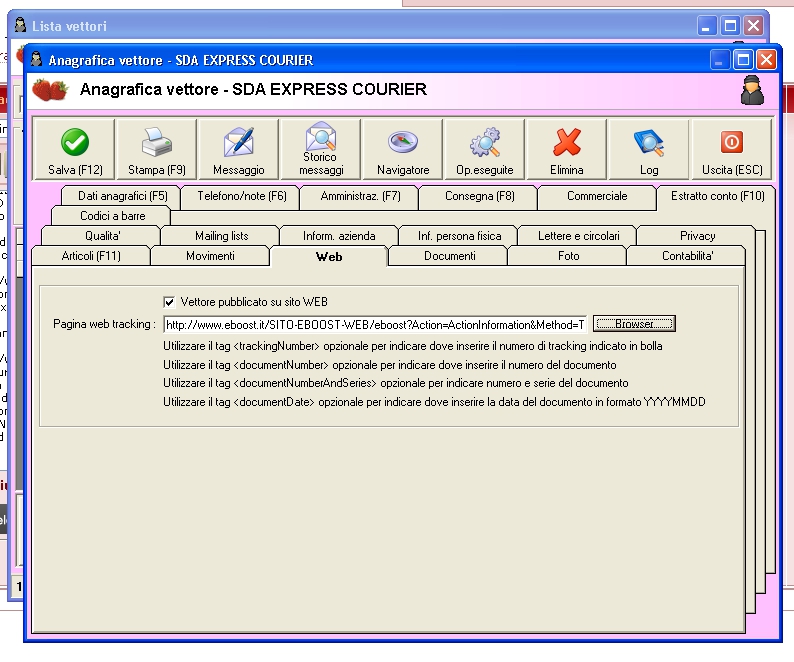Minimize the Lista vettori window
Screen dimensions: 794x662
click(706, 25)
